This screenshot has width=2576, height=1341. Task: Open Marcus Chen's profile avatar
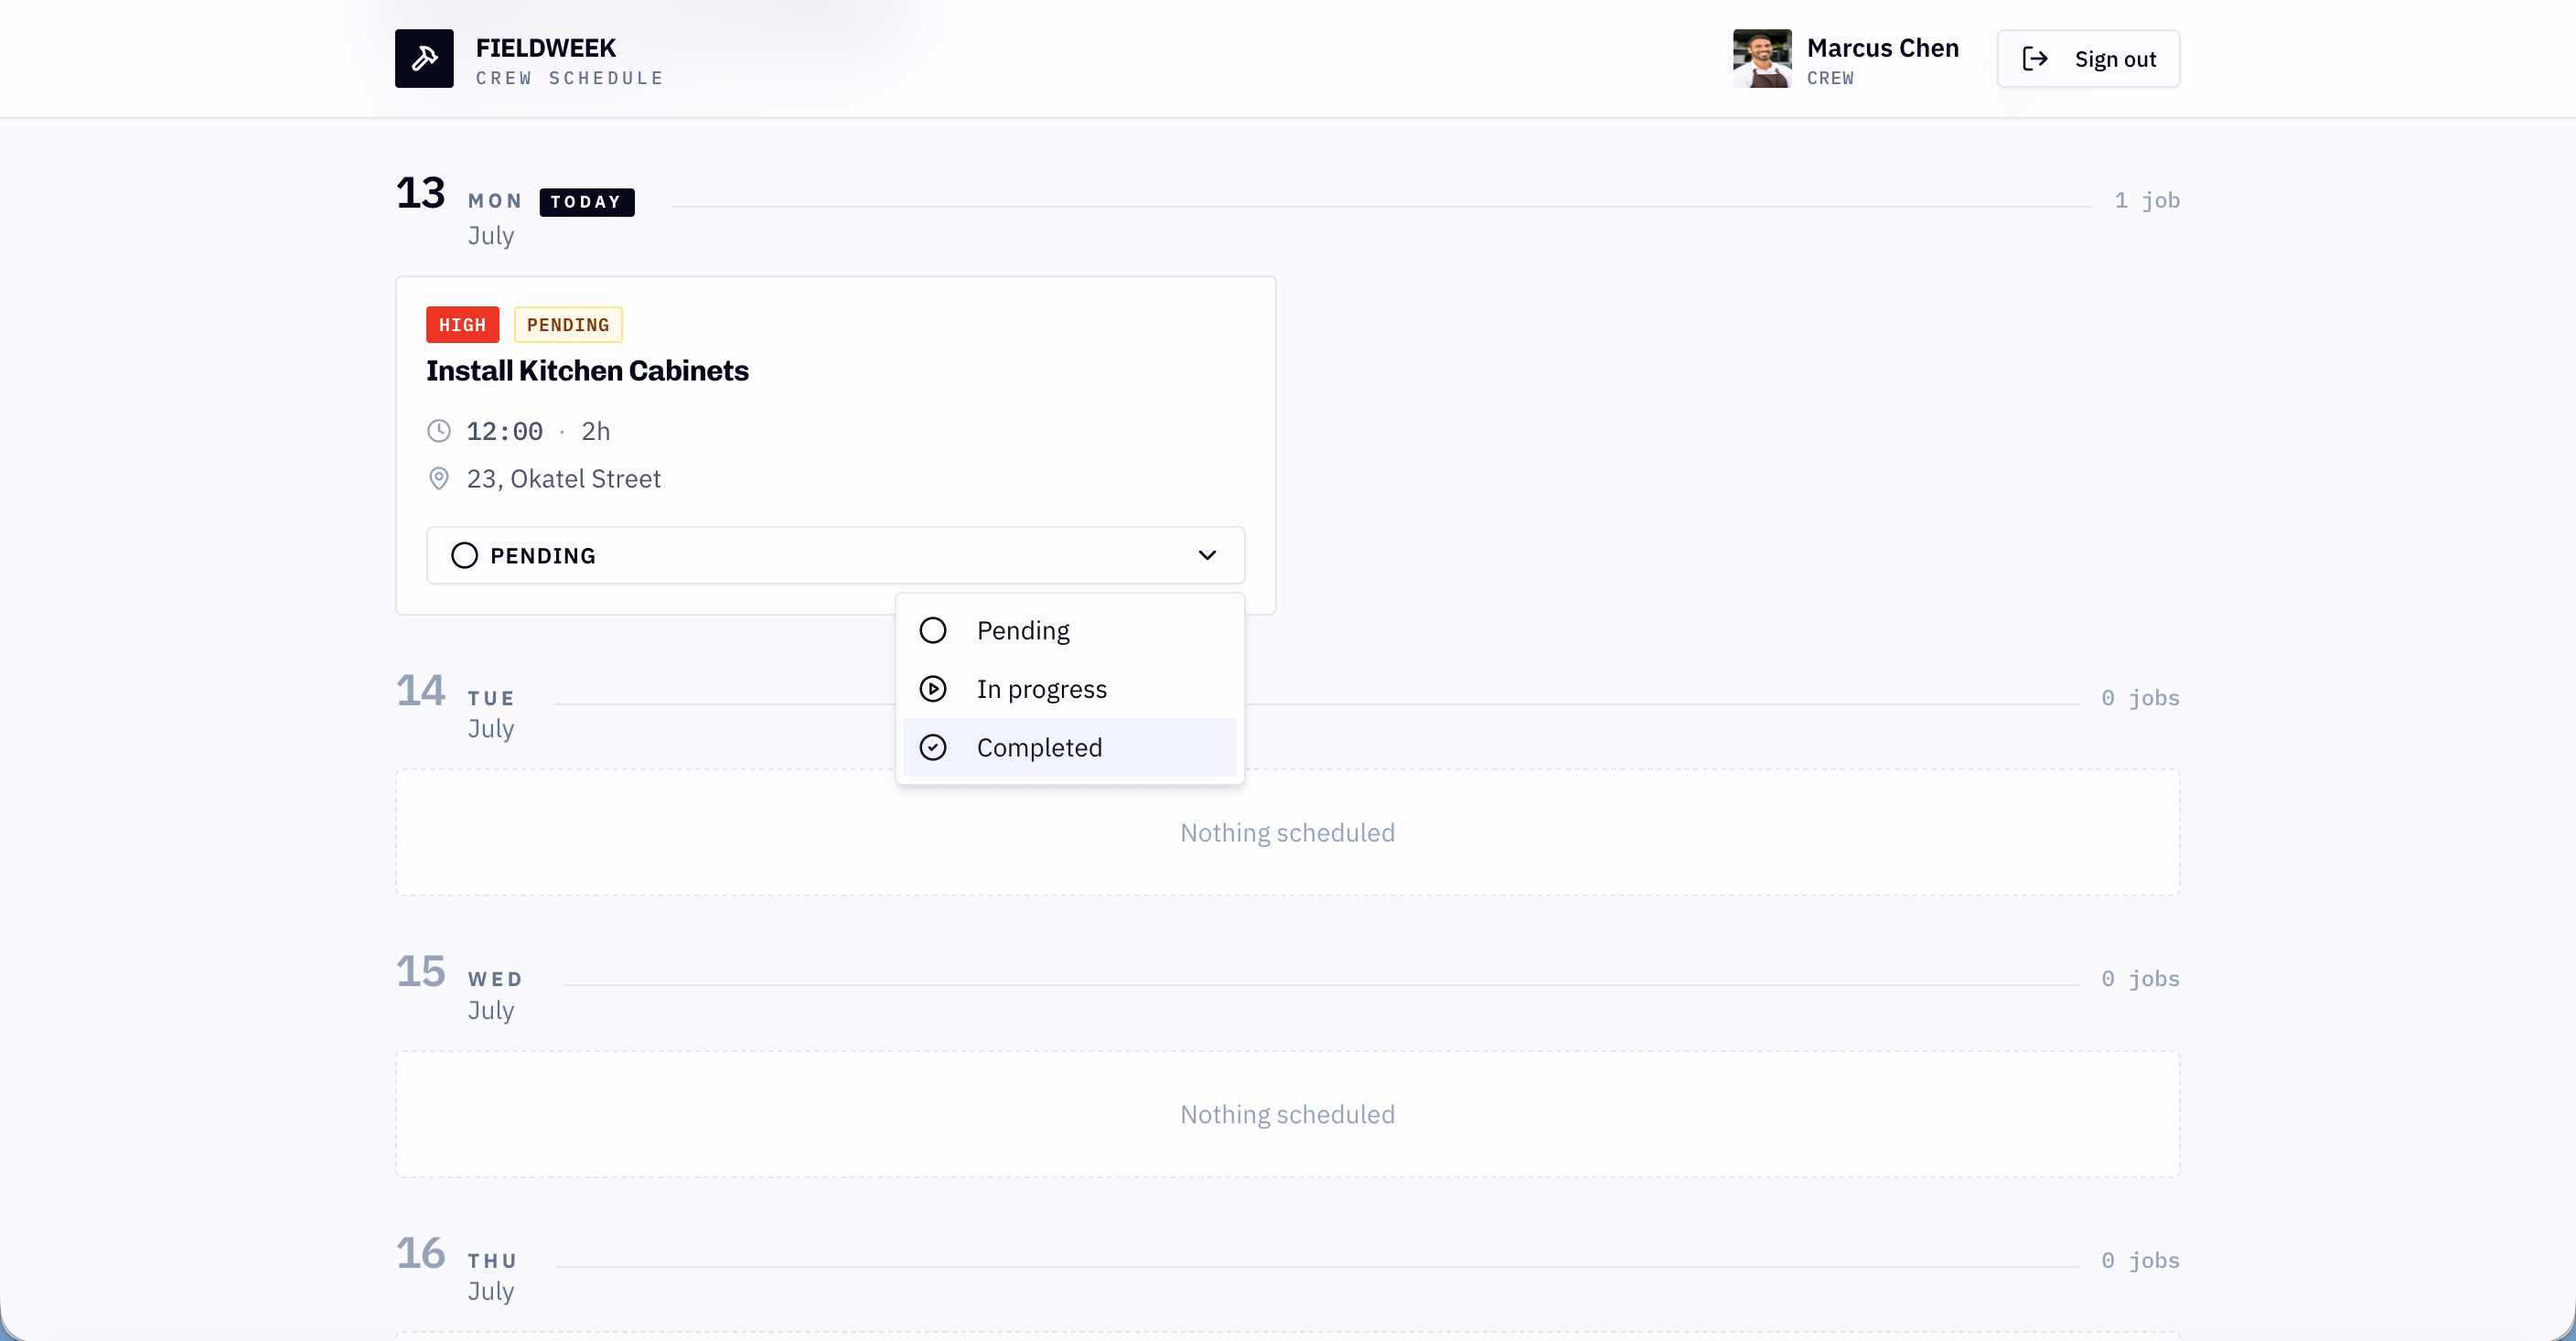pos(1762,58)
